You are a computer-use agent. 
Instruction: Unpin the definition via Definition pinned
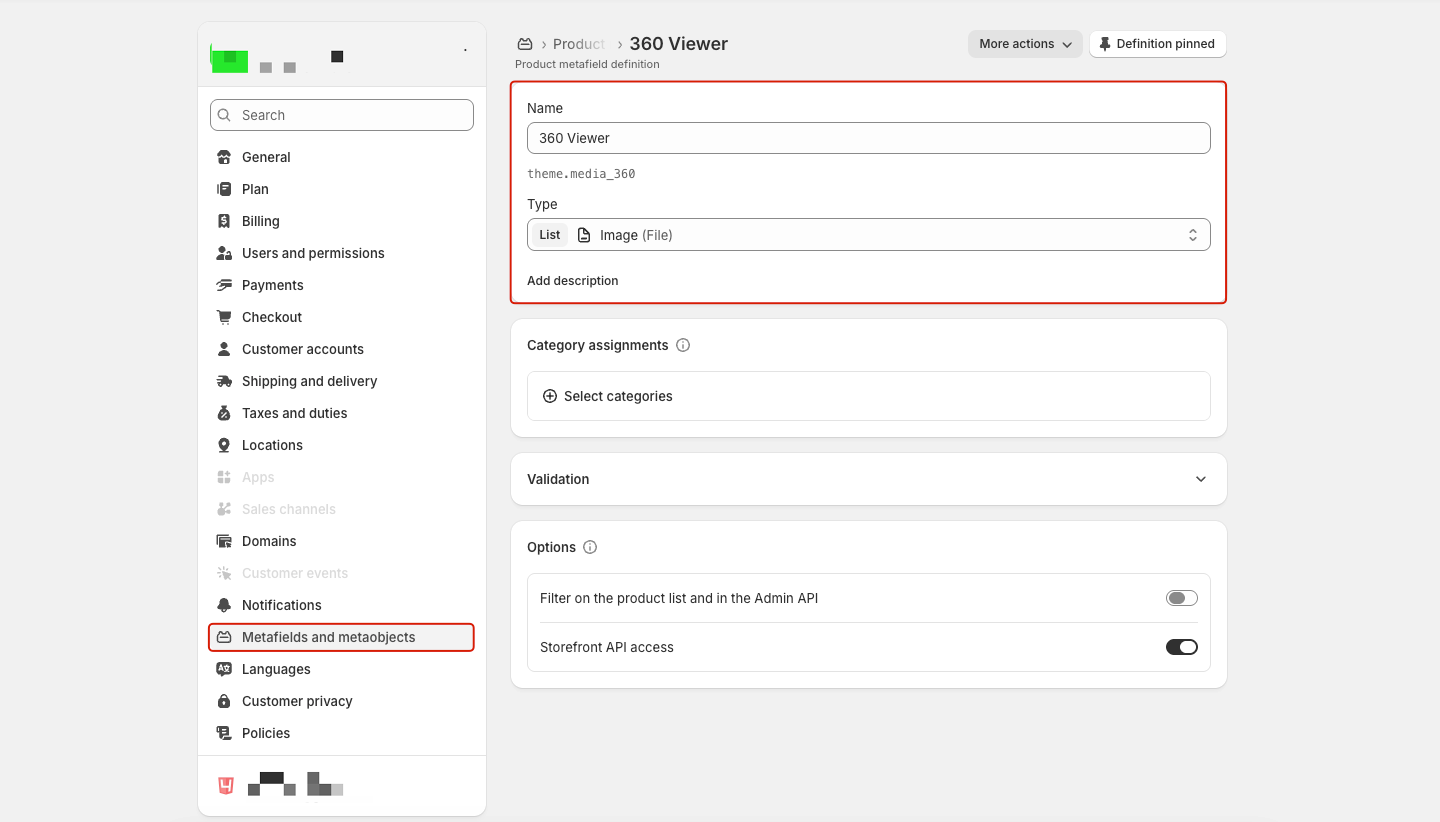click(x=1157, y=44)
